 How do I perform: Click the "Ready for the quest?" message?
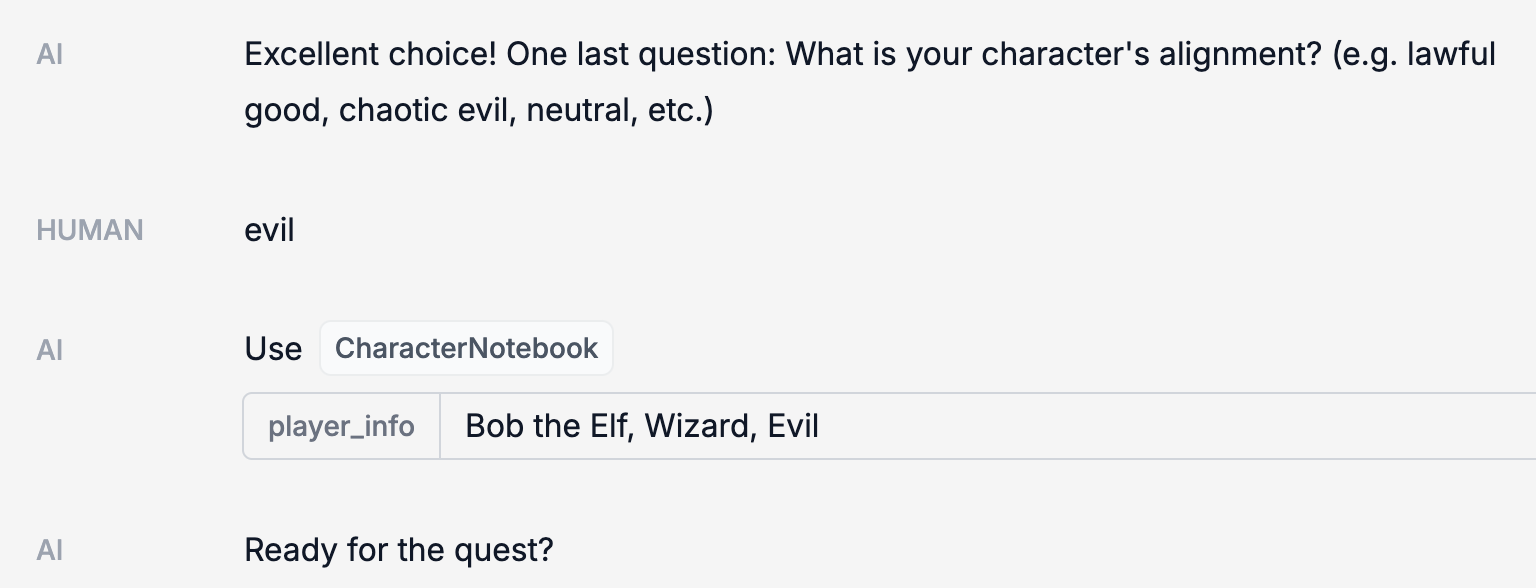398,550
